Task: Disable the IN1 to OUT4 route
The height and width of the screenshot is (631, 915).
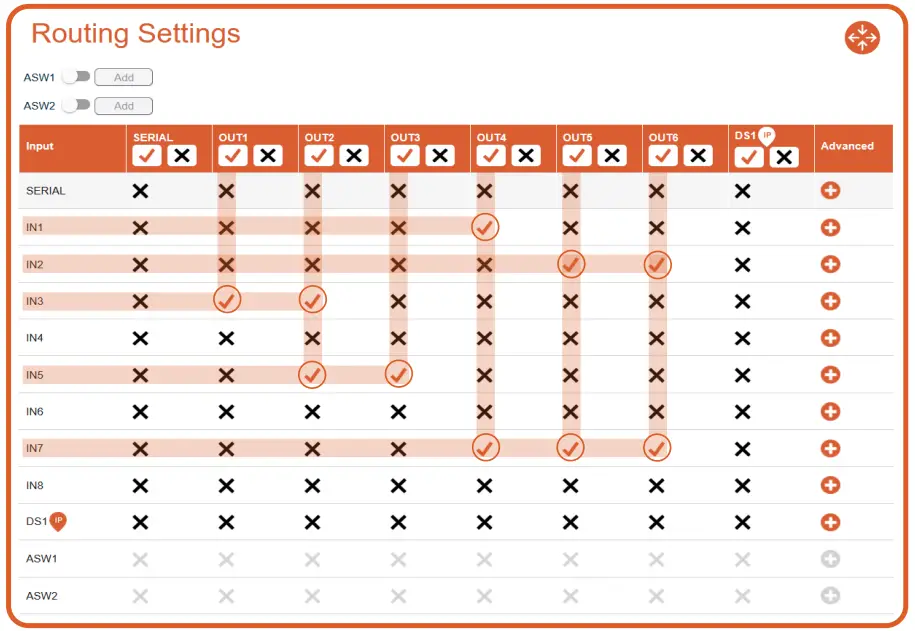Action: (x=485, y=227)
